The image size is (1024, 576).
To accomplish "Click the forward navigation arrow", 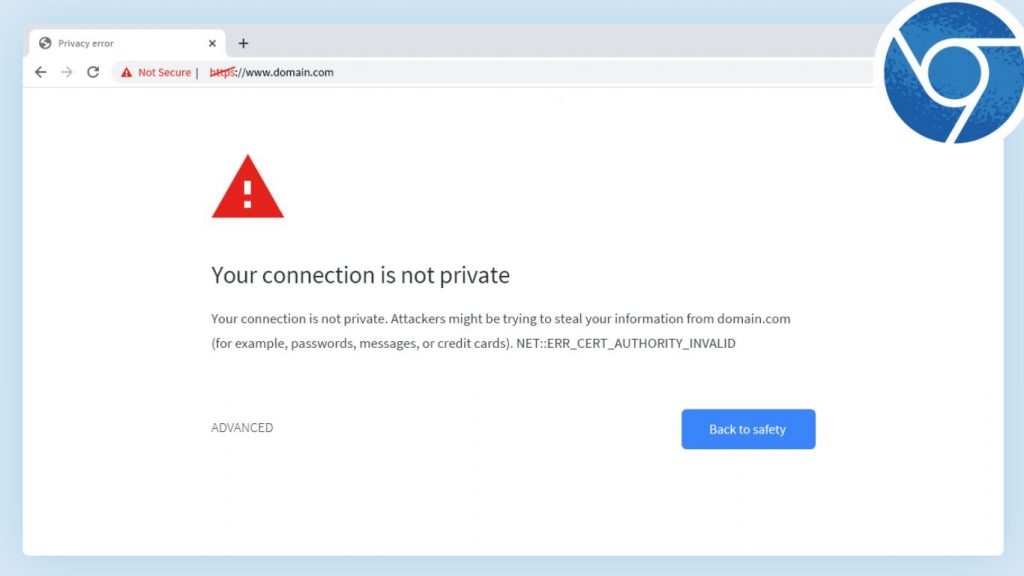I will point(66,72).
